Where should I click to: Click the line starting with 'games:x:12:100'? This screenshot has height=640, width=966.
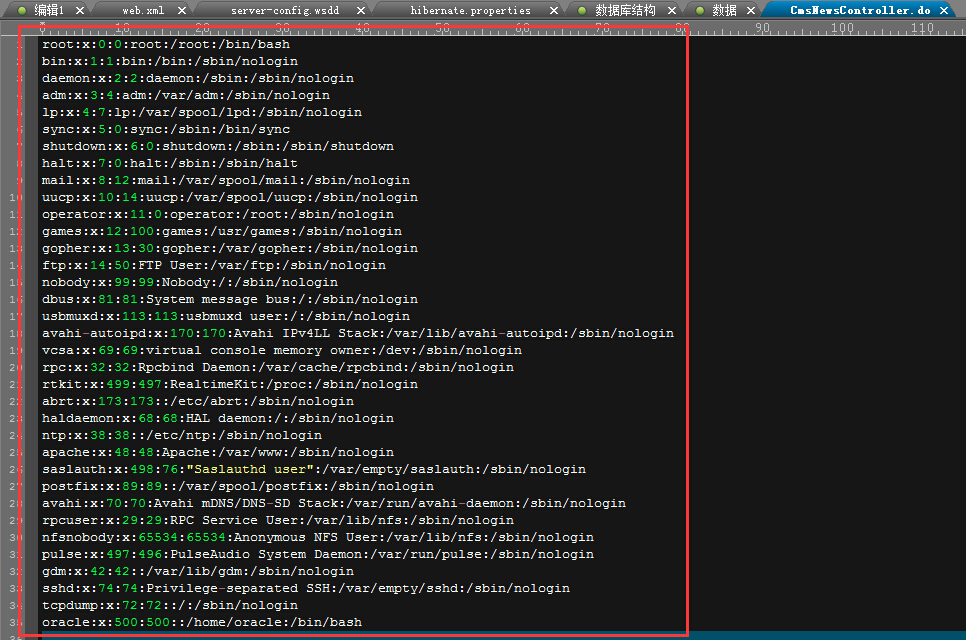click(x=222, y=232)
